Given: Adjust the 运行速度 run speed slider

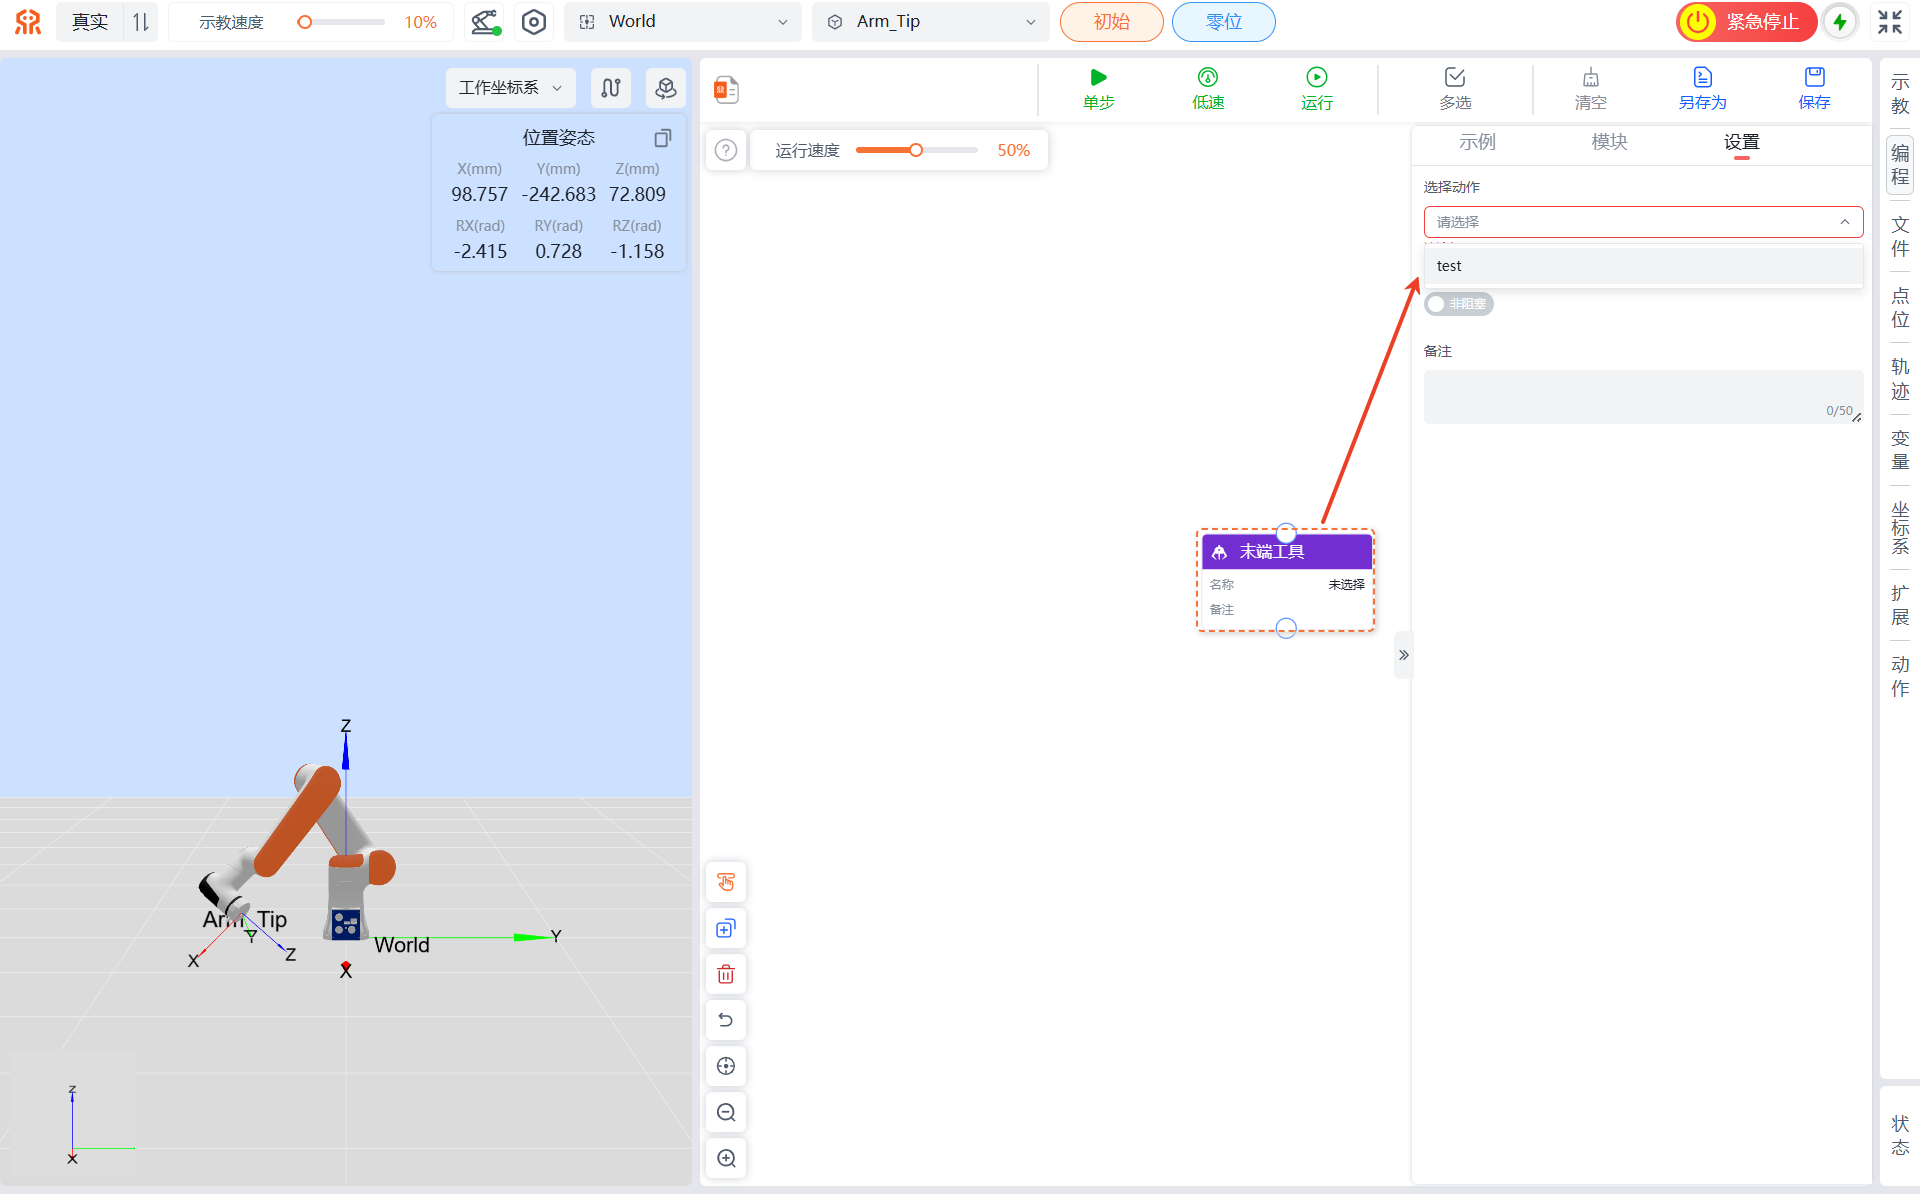Looking at the screenshot, I should [x=915, y=150].
